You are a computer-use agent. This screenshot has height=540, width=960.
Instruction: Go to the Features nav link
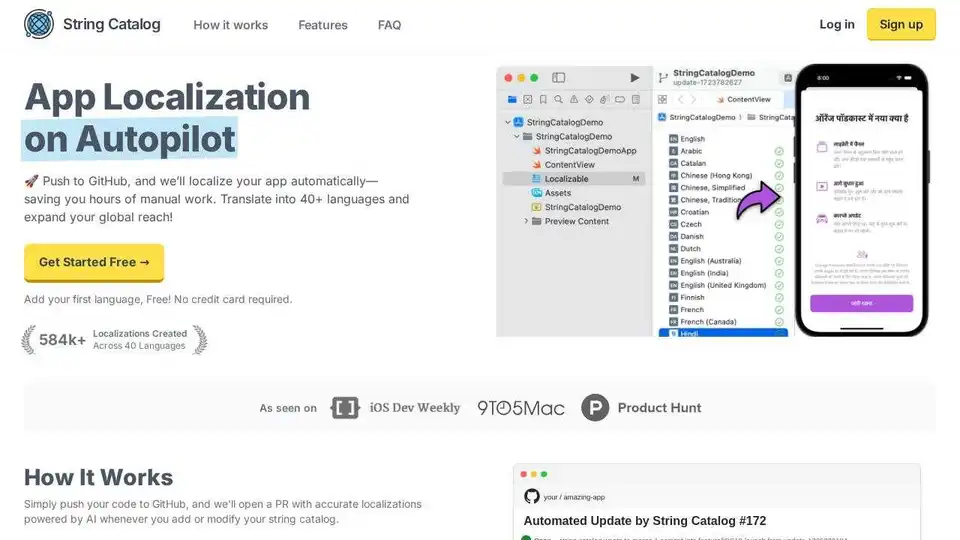point(323,25)
